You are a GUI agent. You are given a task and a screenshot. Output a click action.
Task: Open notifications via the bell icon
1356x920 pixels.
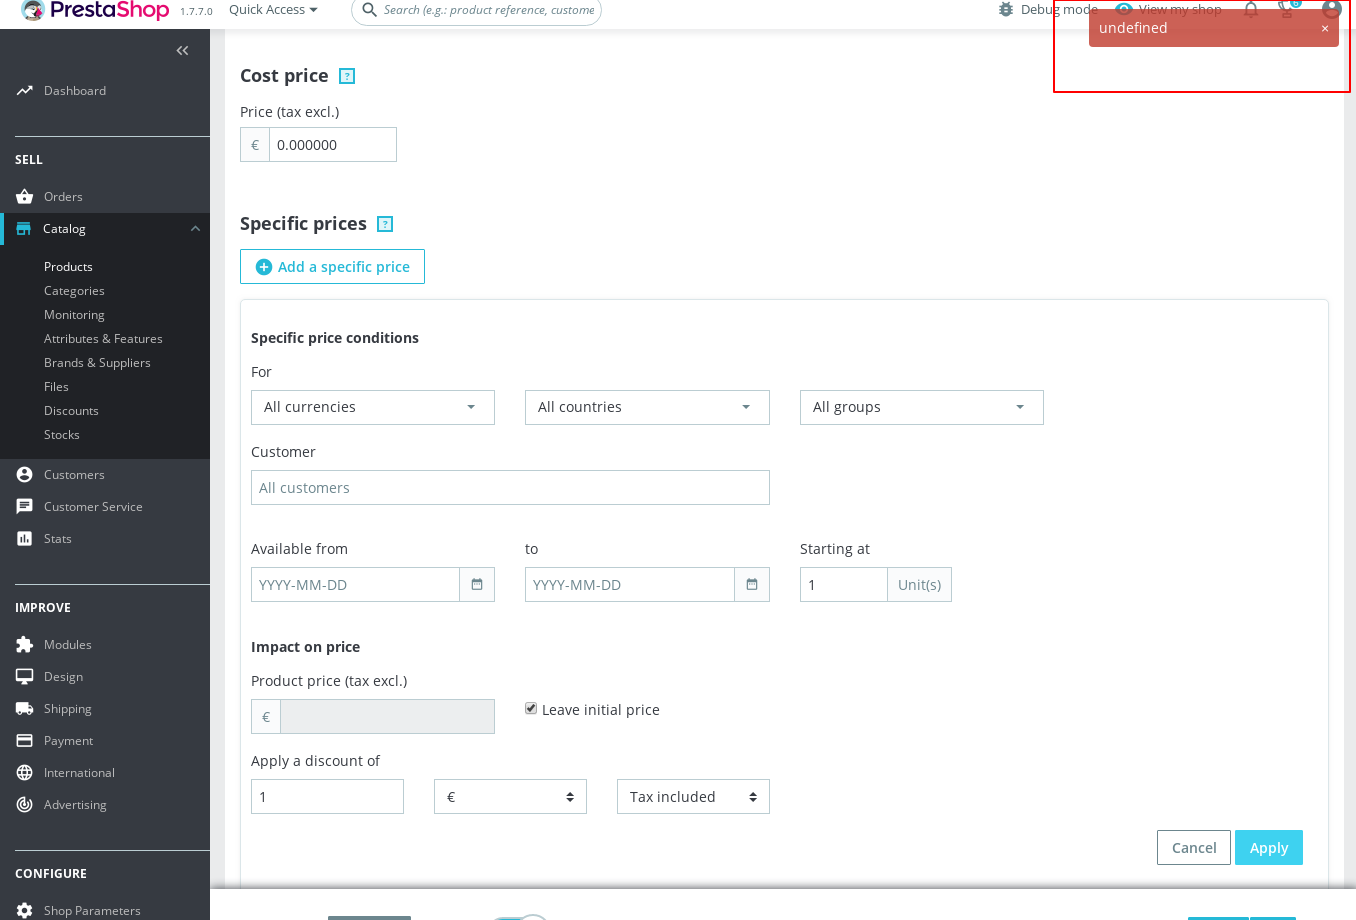[1250, 10]
